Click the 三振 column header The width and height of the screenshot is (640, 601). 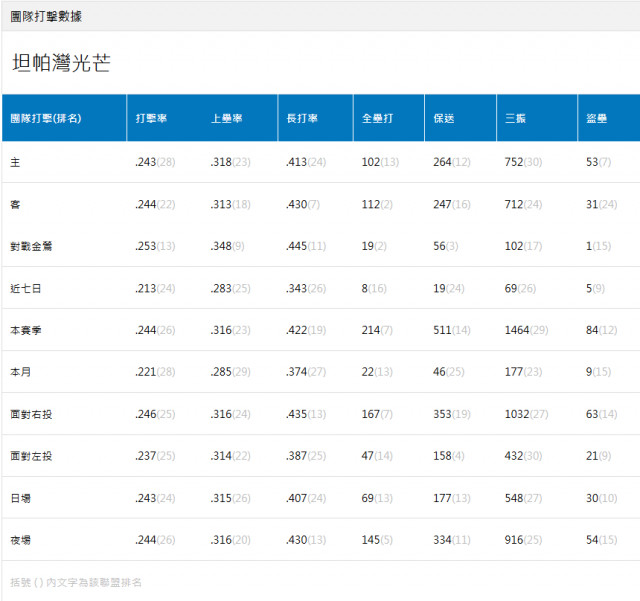515,118
